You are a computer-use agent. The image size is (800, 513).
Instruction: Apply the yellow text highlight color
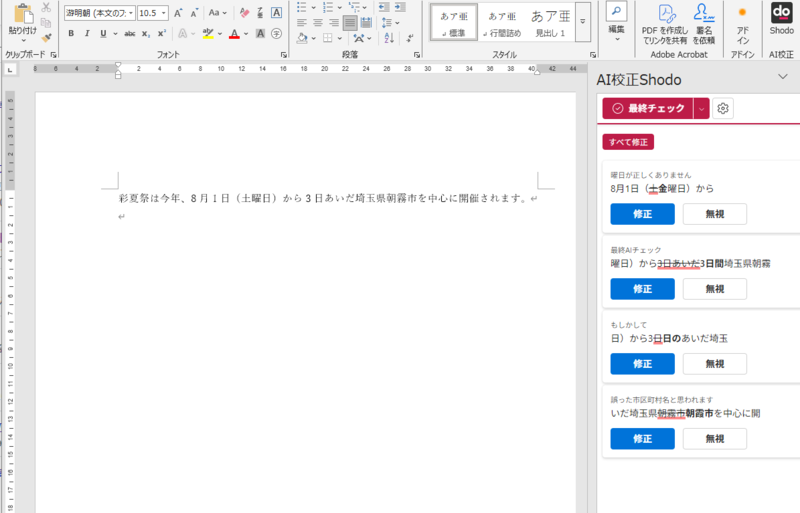pyautogui.click(x=208, y=34)
